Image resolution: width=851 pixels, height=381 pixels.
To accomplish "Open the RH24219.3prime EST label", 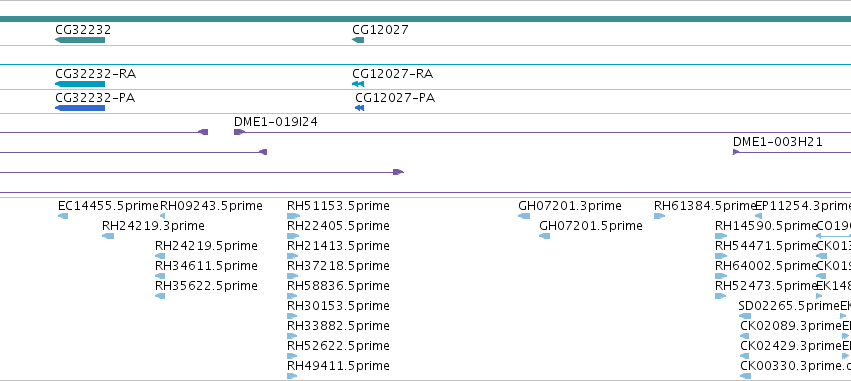I will (x=153, y=226).
